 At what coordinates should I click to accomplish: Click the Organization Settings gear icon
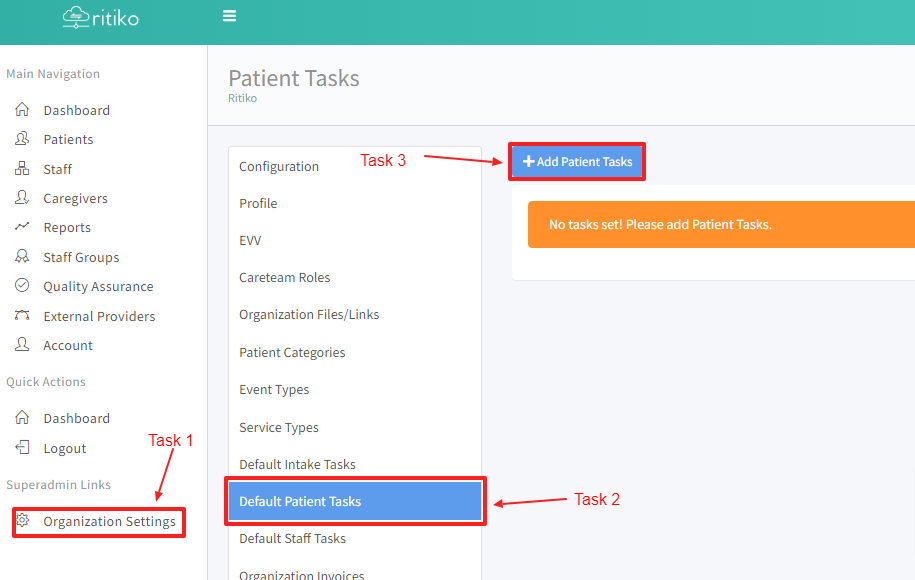23,521
